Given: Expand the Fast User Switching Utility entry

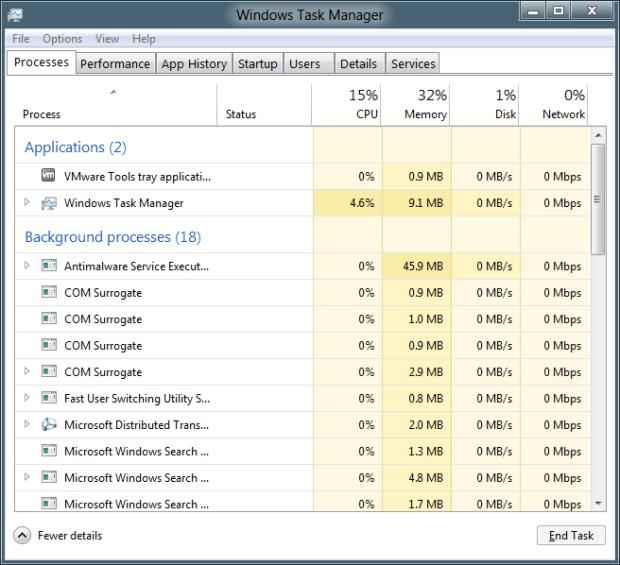Looking at the screenshot, I should point(27,397).
